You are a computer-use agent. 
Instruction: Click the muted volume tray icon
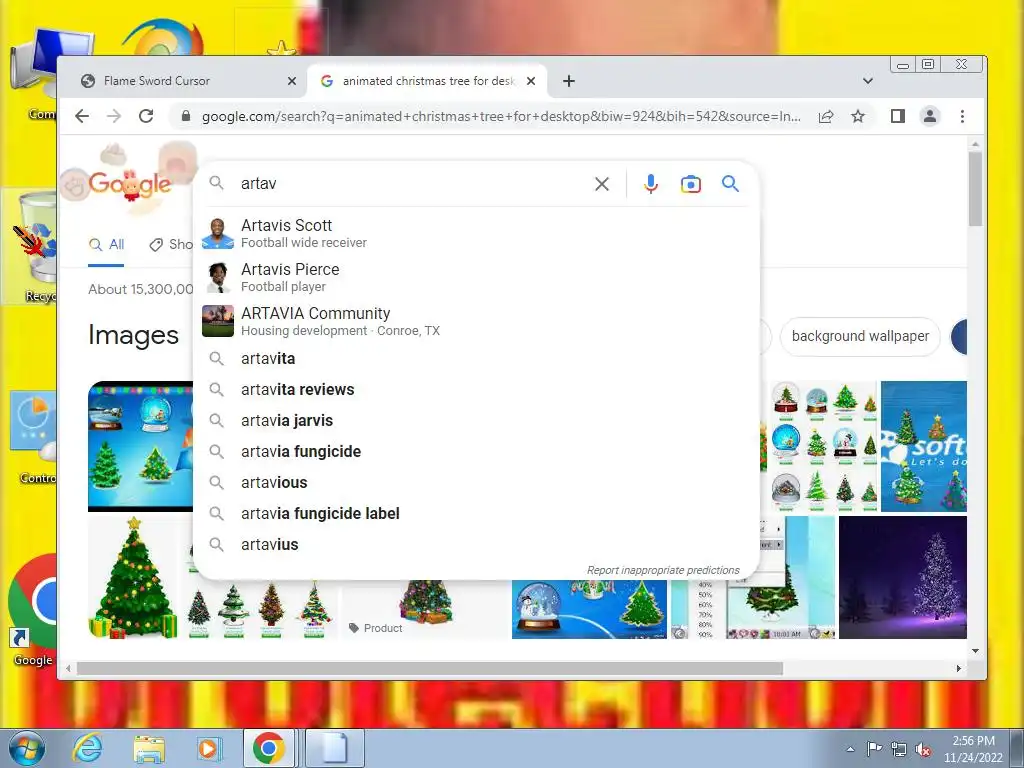(x=923, y=749)
